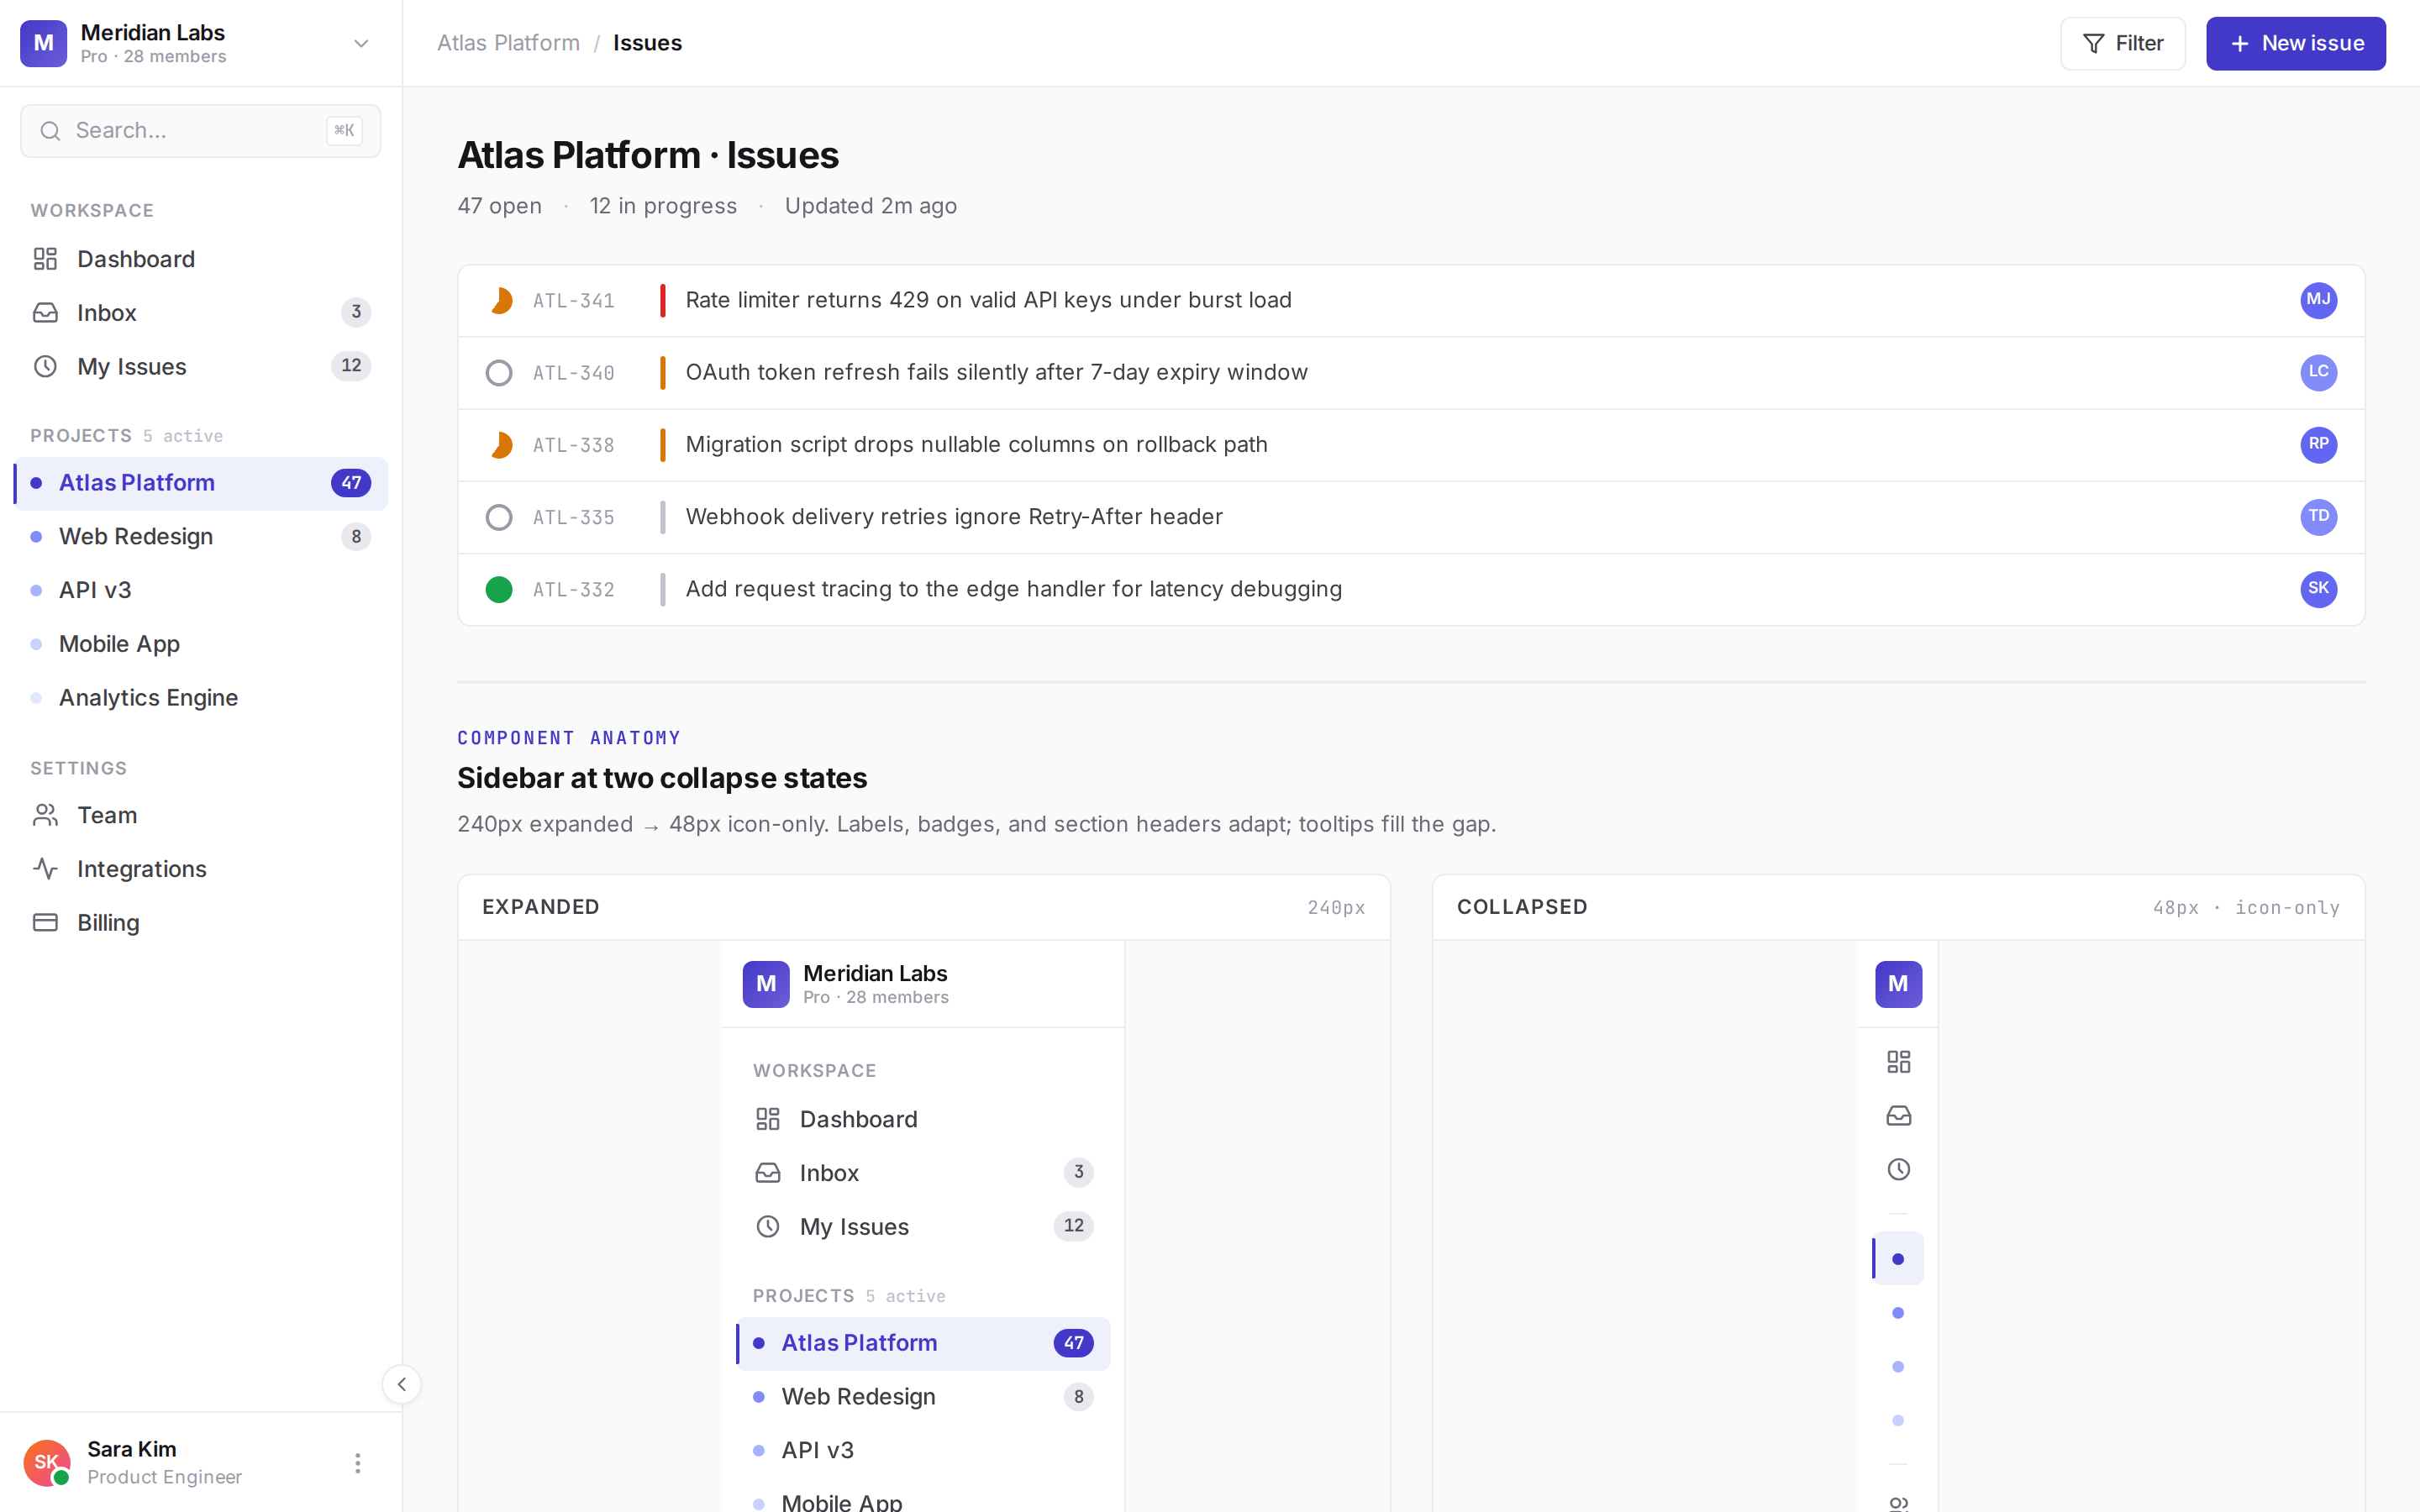Click the SK assignee avatar on ATL-332

pyautogui.click(x=2318, y=589)
